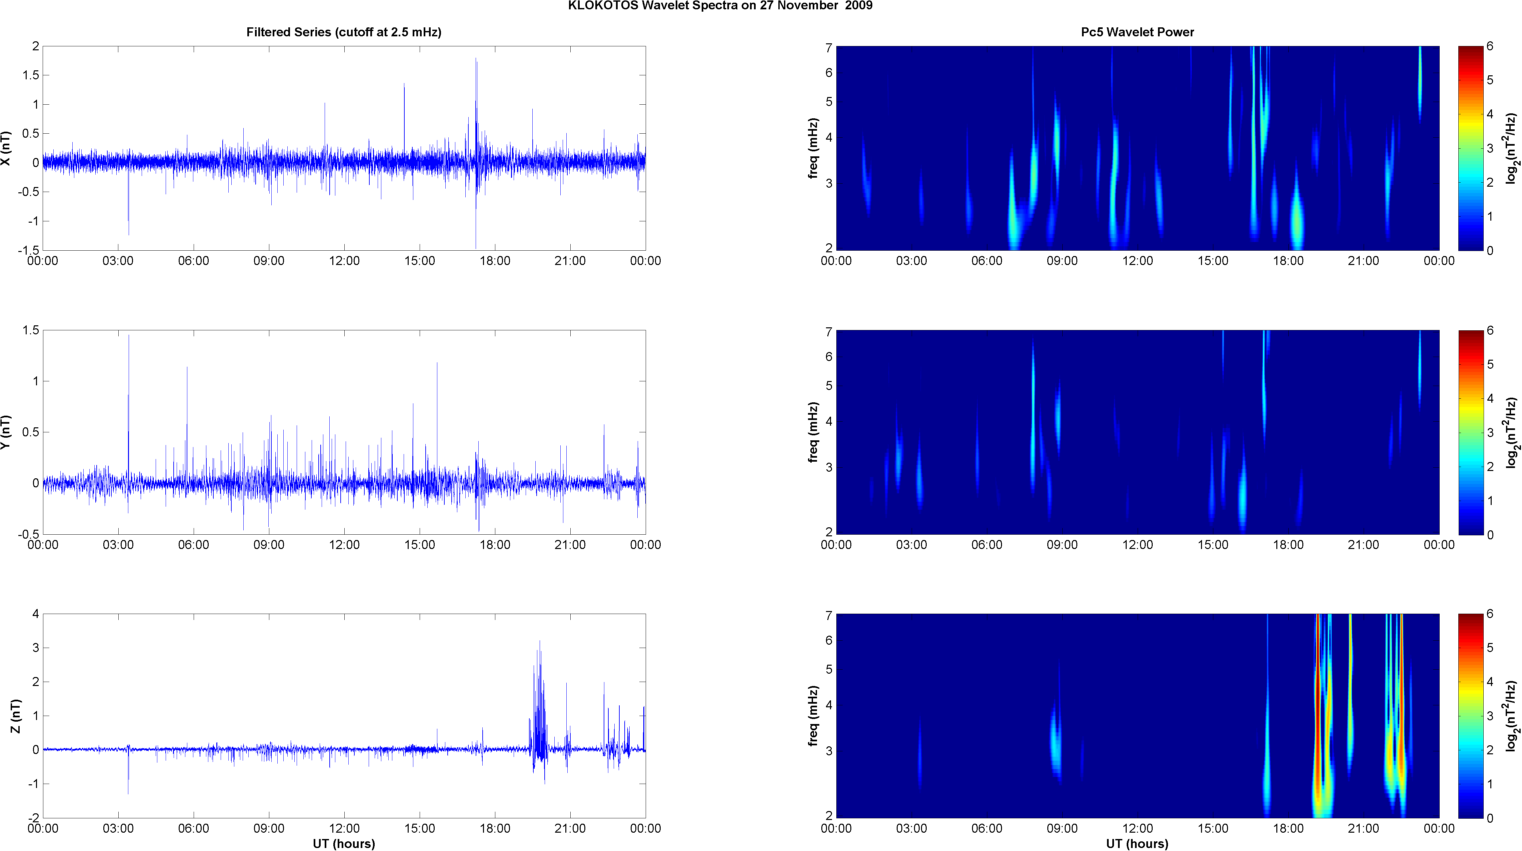Click the 06:00 tick under the top spectrogram
Image resolution: width=1522 pixels, height=851 pixels.
pos(987,261)
